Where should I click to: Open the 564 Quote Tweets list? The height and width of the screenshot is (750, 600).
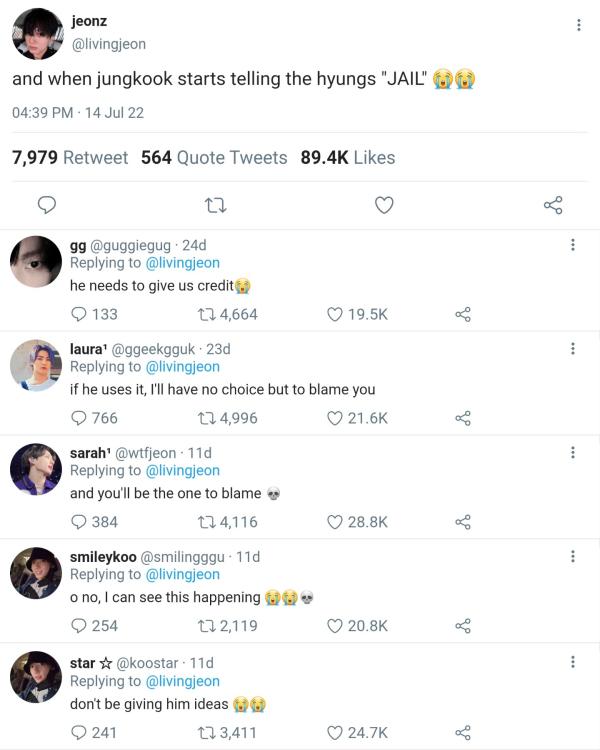214,158
